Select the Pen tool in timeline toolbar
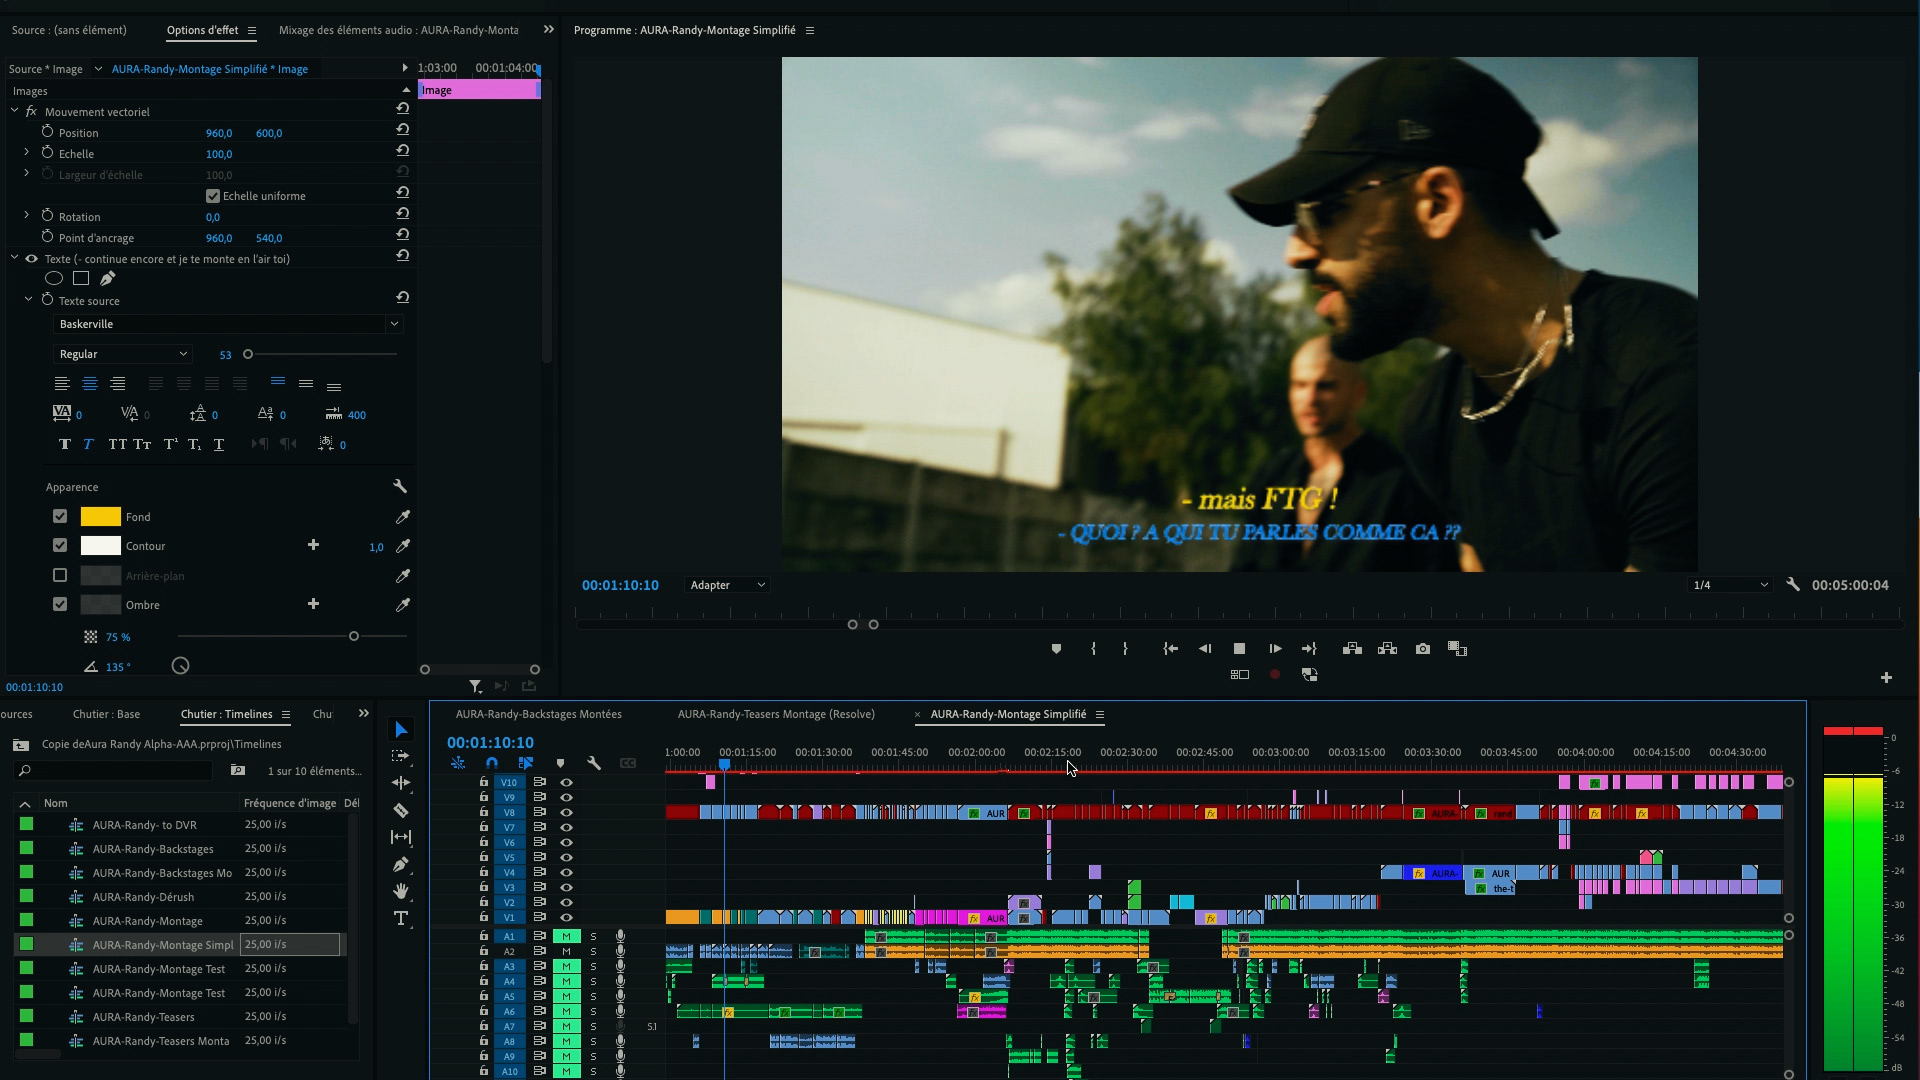This screenshot has width=1920, height=1080. pos(401,864)
